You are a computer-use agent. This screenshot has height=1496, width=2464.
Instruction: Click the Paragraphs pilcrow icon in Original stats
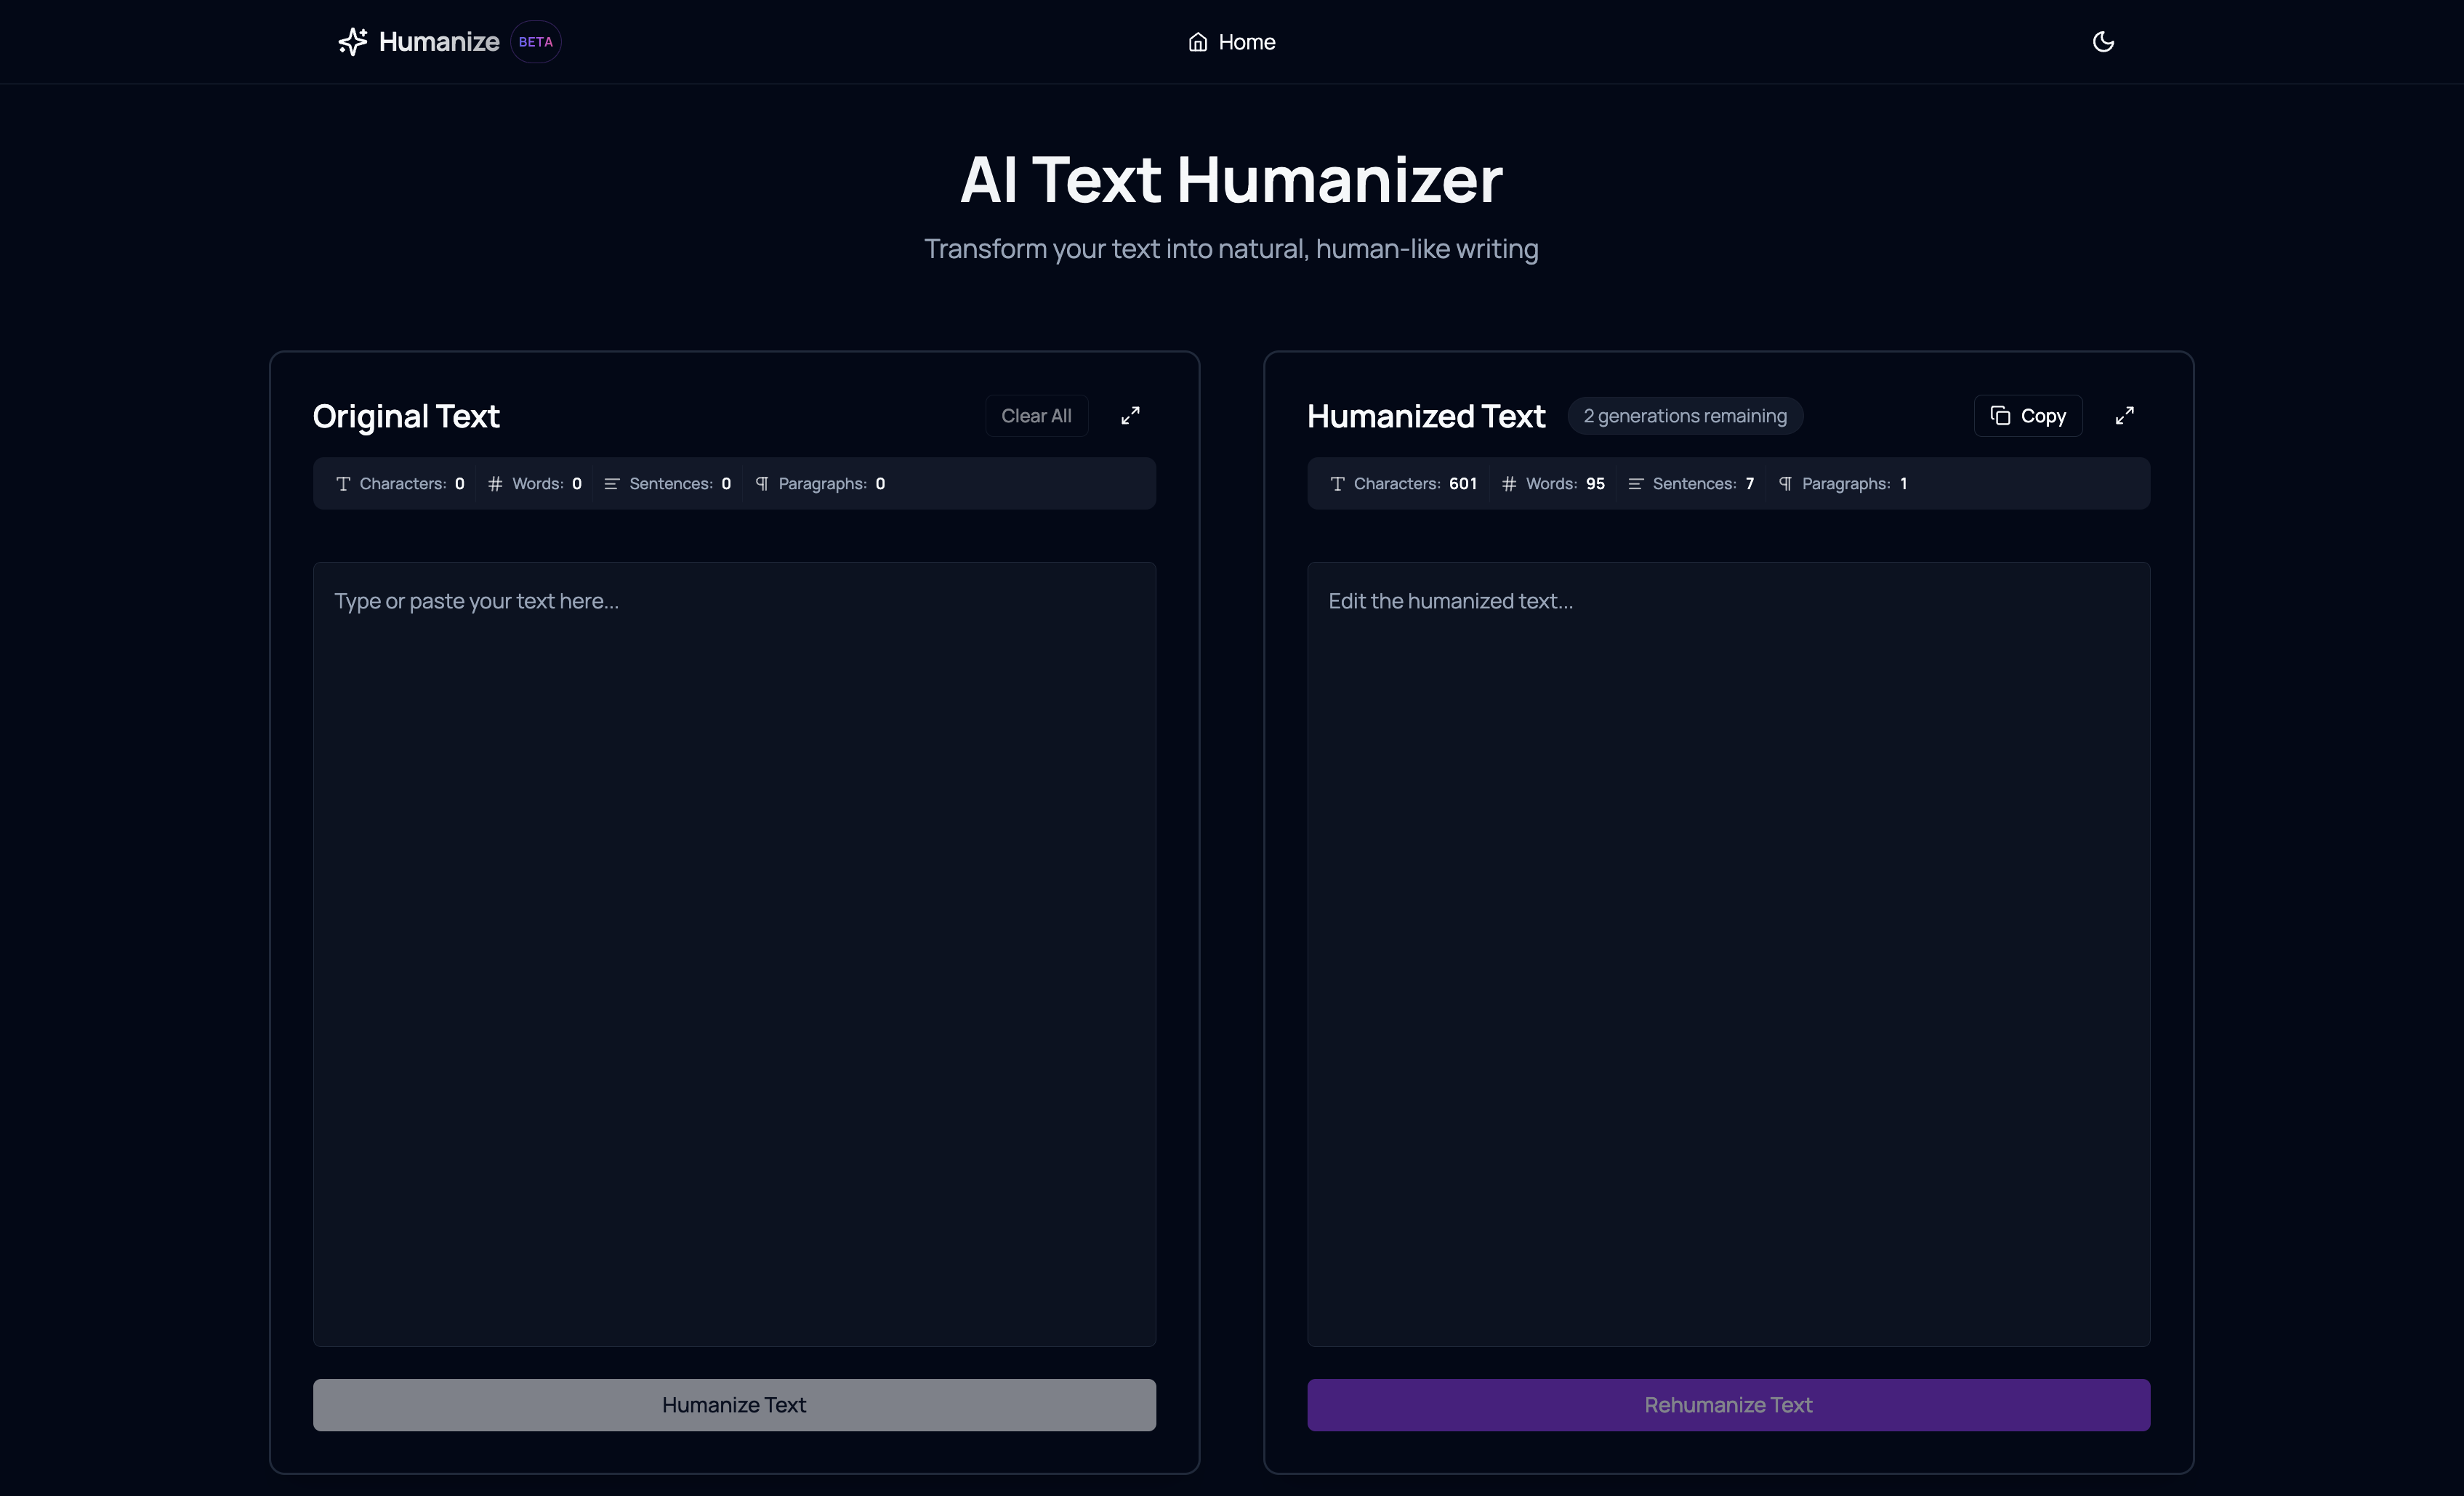tap(762, 484)
